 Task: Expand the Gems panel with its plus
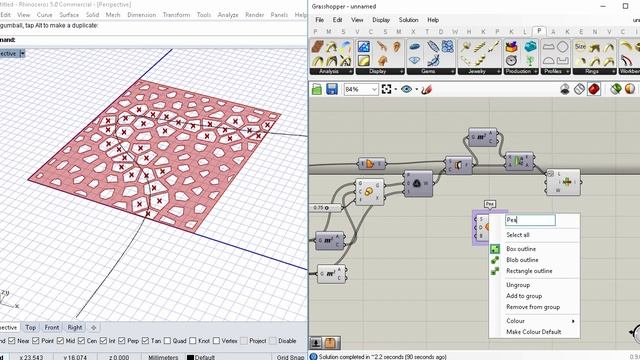452,71
